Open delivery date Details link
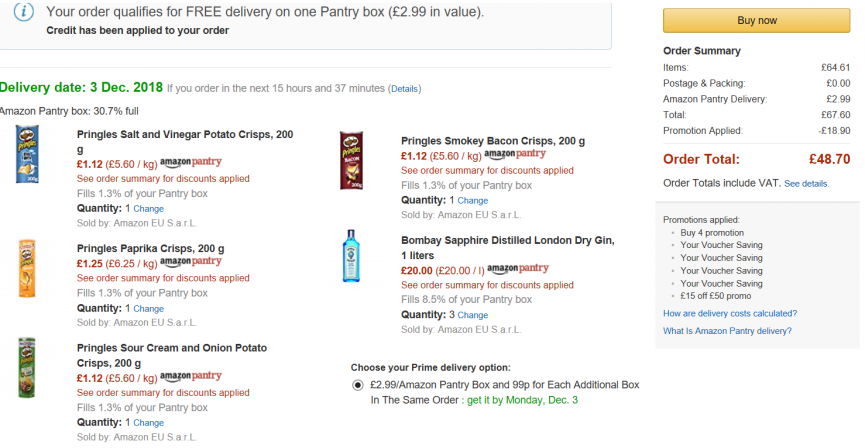The height and width of the screenshot is (448, 865). [x=405, y=89]
